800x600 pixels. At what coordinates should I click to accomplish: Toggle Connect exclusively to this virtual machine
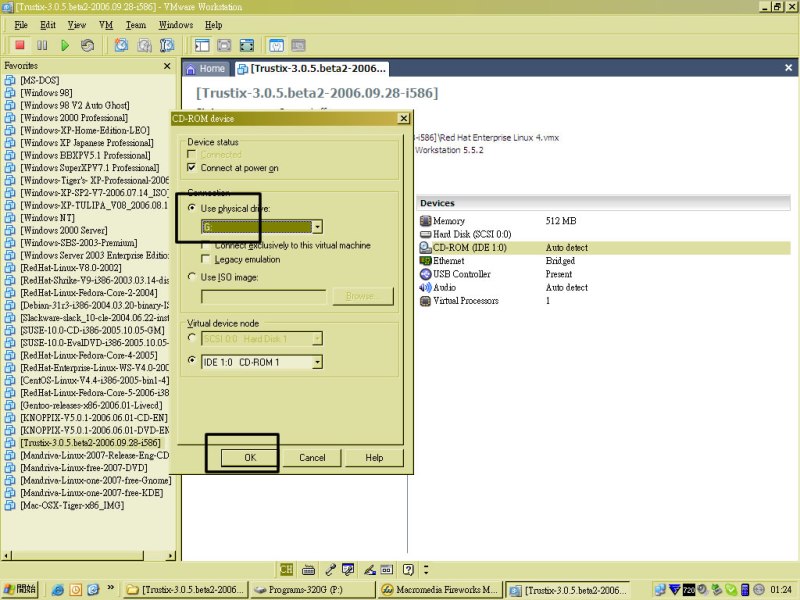coord(205,245)
